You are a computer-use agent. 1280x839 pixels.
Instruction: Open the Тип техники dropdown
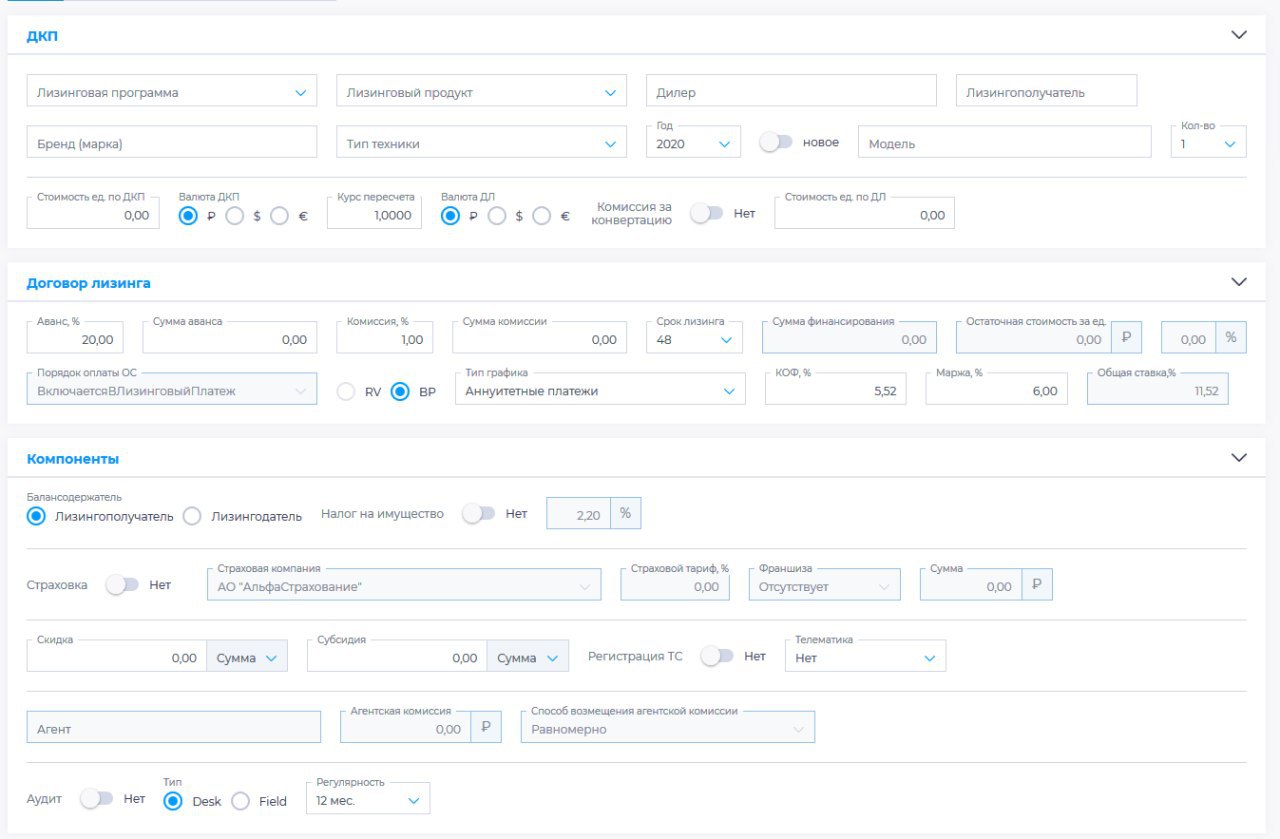point(482,144)
